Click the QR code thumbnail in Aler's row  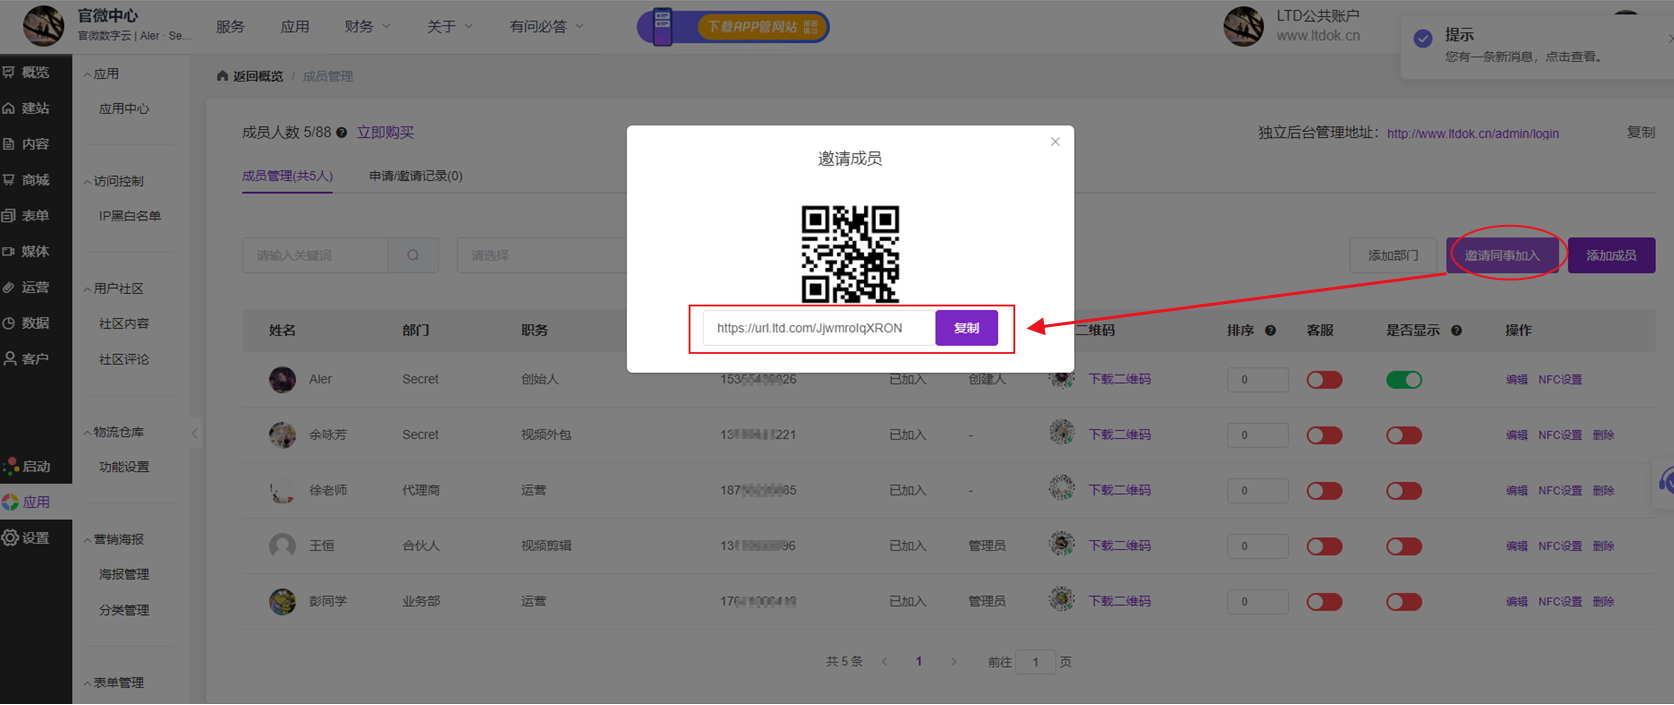1061,379
